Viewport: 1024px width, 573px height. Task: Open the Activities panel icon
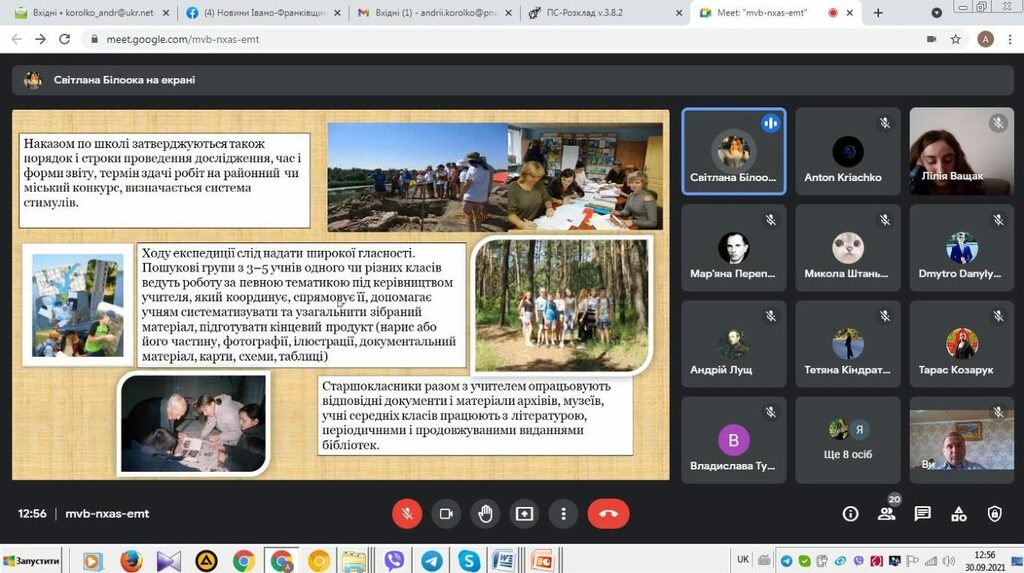958,514
